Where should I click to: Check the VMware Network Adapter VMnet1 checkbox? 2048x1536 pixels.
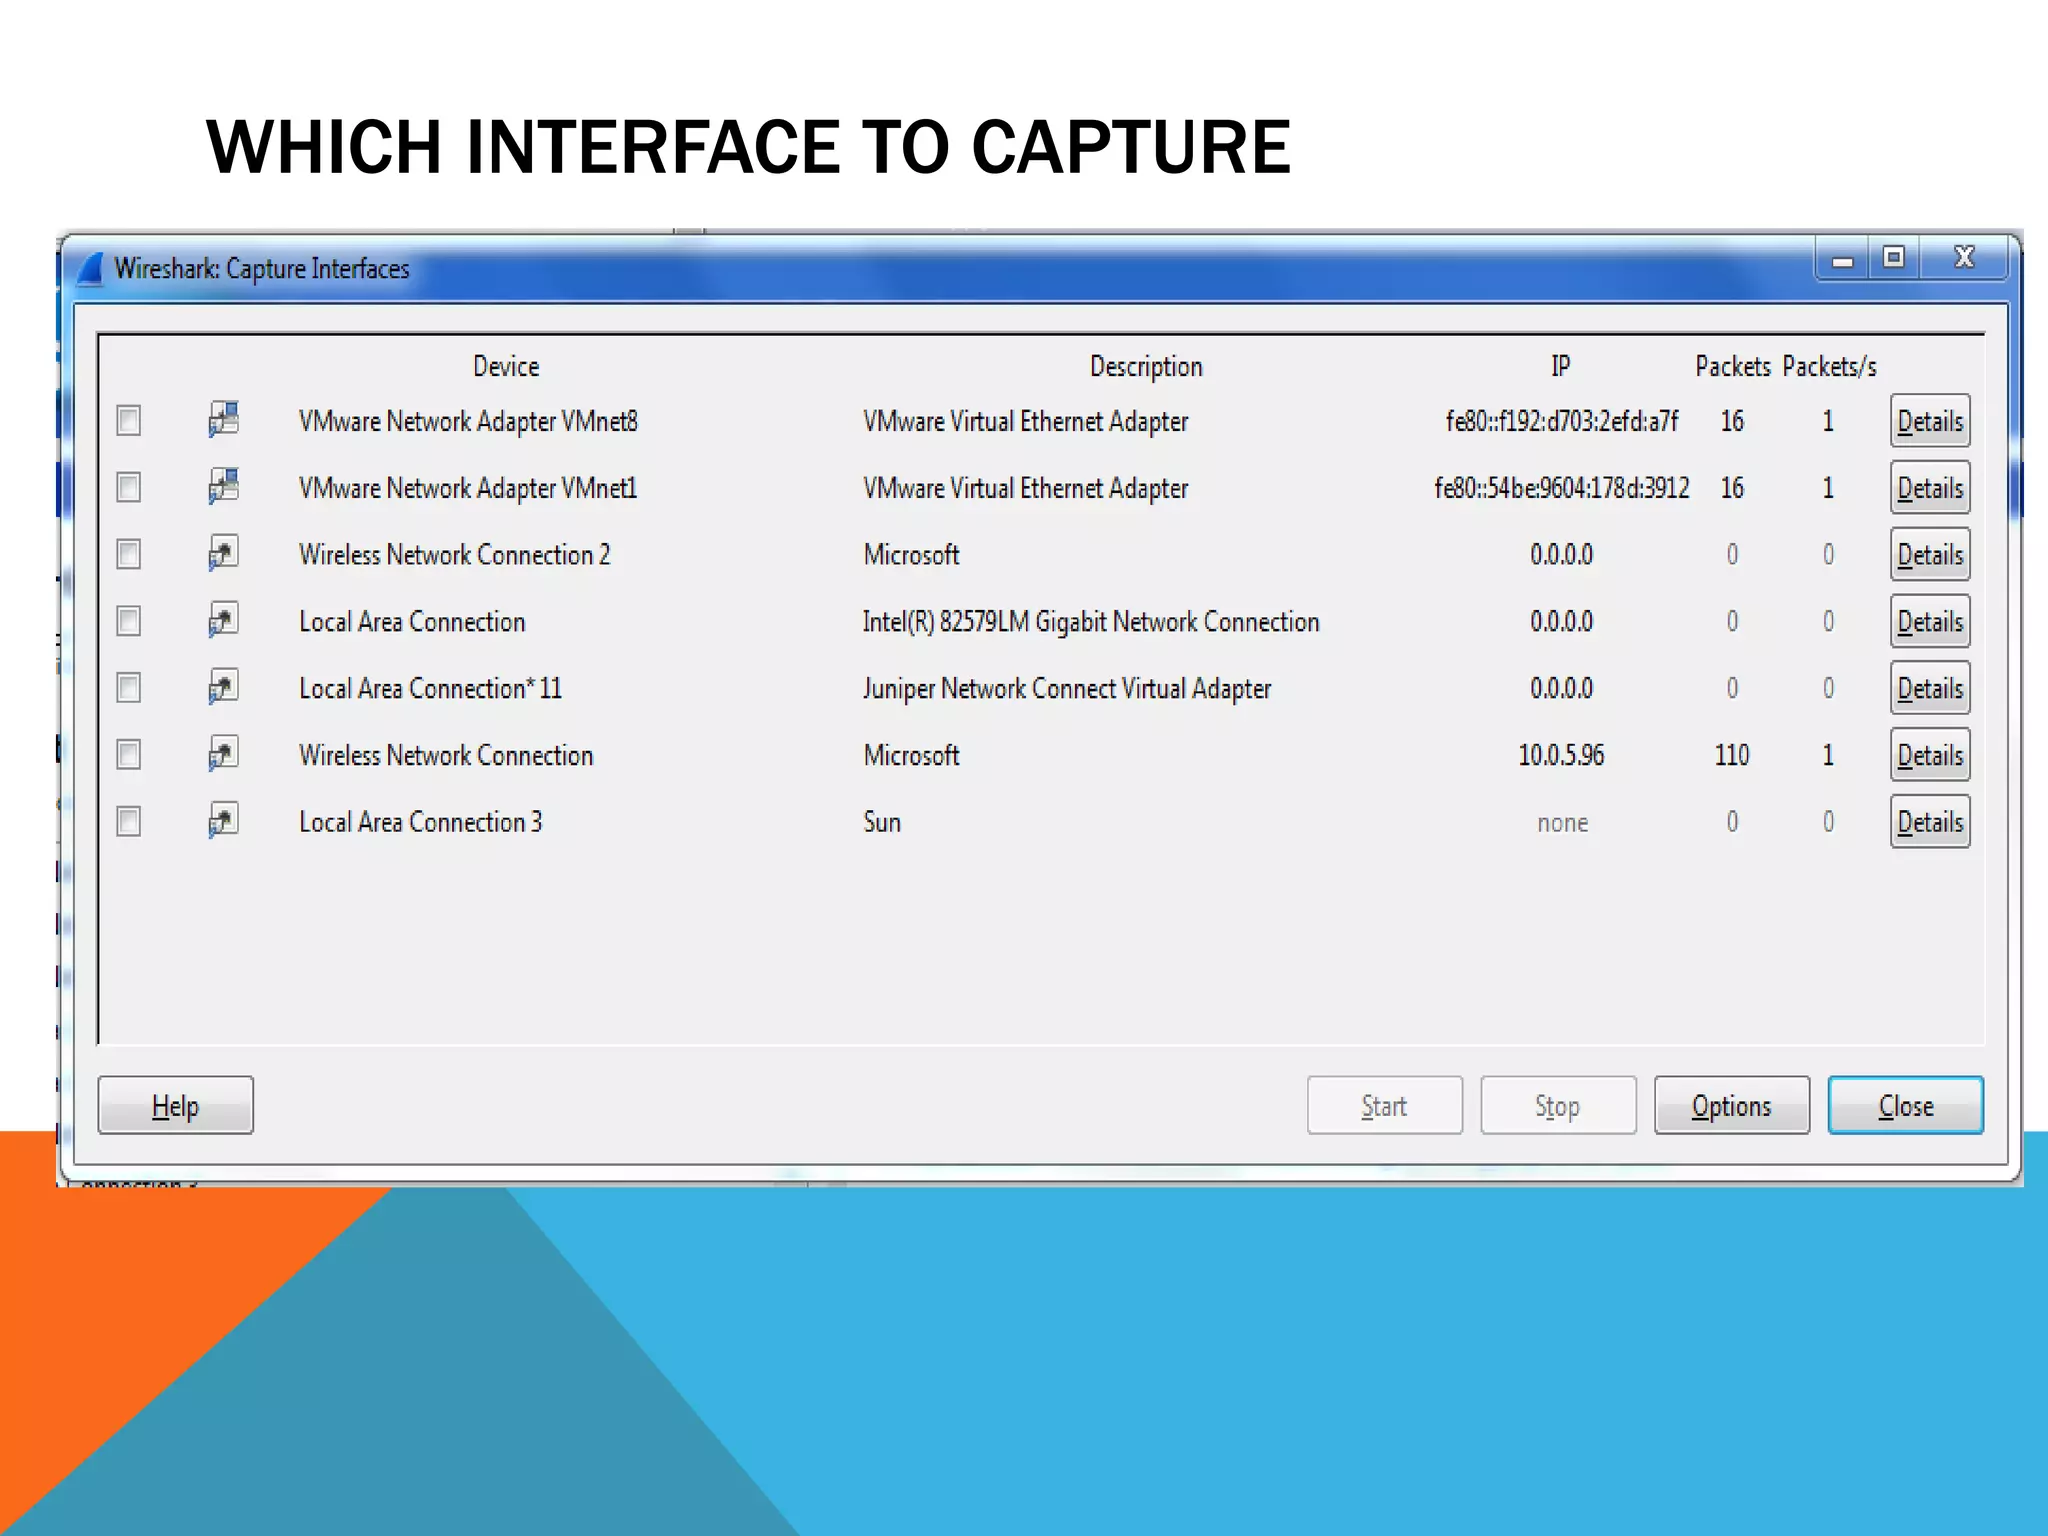point(128,488)
